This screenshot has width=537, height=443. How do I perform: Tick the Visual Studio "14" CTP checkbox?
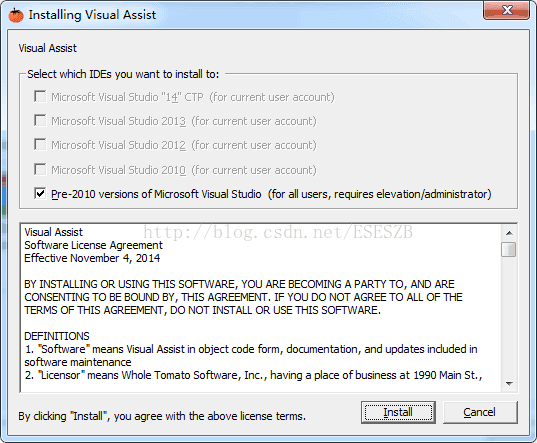pyautogui.click(x=40, y=97)
